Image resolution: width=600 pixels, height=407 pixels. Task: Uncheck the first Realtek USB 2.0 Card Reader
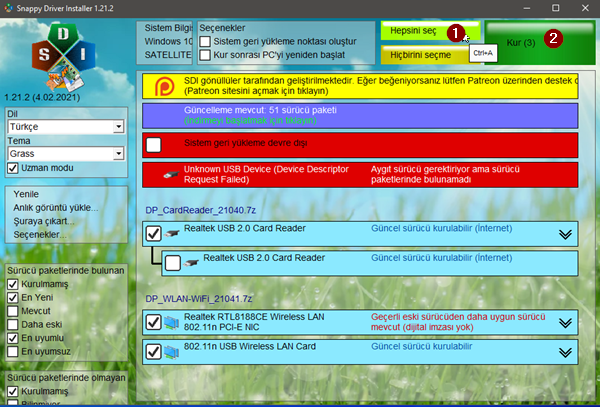[x=153, y=233]
